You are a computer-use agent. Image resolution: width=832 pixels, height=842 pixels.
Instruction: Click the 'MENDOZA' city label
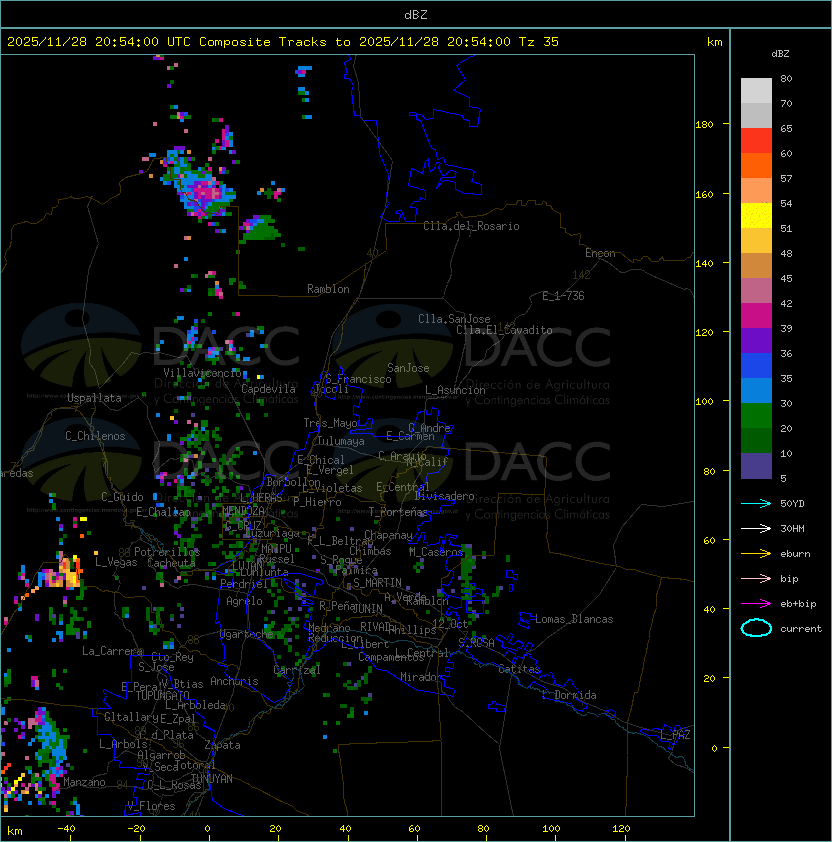243,510
